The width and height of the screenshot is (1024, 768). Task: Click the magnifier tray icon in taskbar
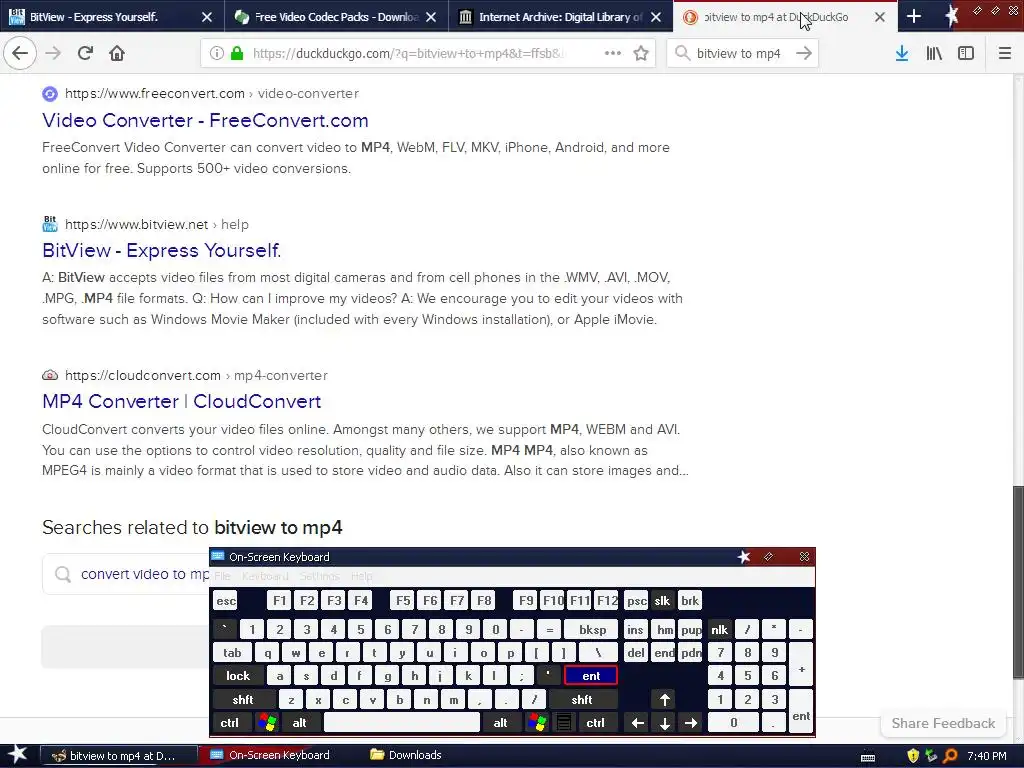tap(950, 756)
